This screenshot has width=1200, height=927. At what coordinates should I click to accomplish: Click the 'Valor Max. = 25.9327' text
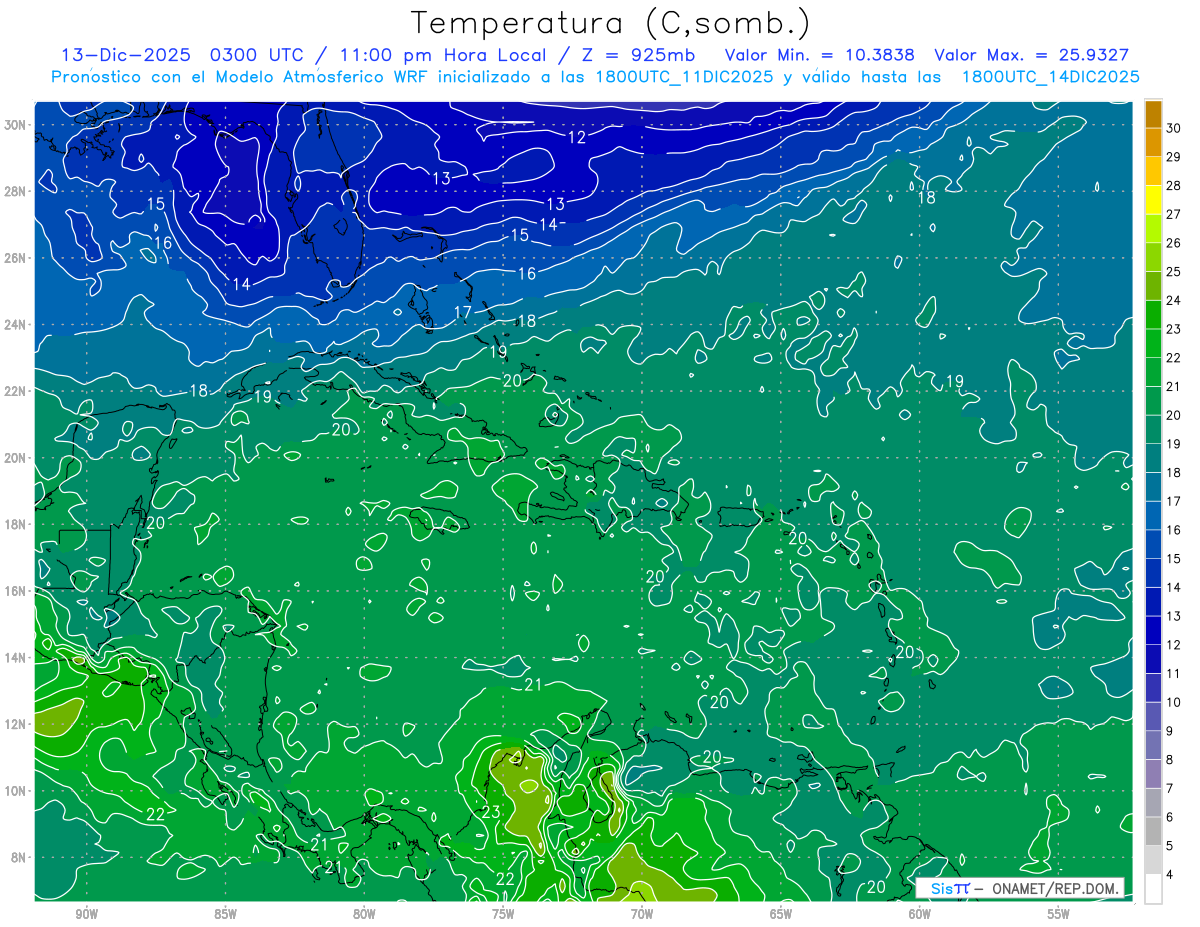click(1031, 55)
